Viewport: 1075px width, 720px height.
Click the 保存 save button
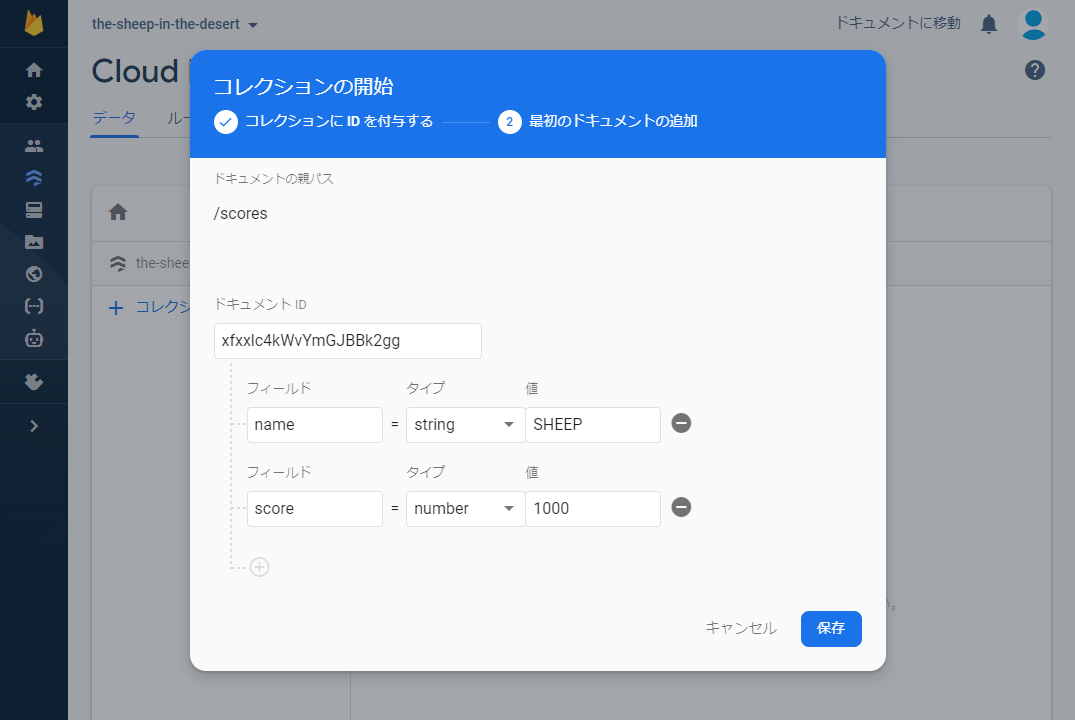coord(831,629)
